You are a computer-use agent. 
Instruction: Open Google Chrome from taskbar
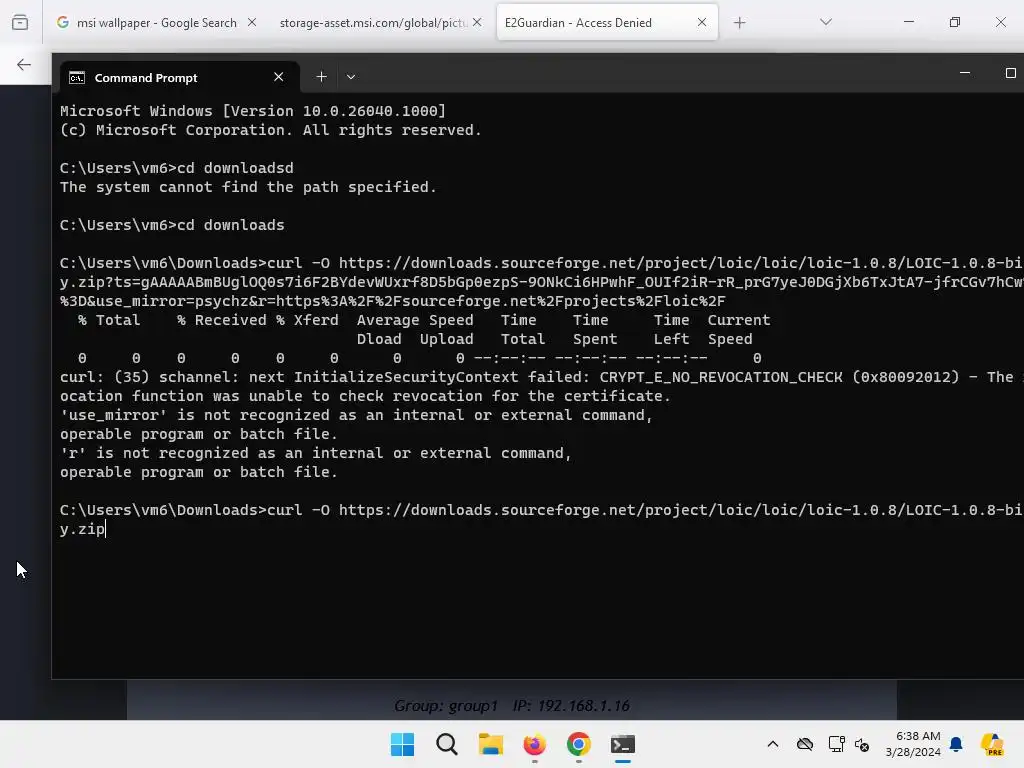pyautogui.click(x=579, y=744)
